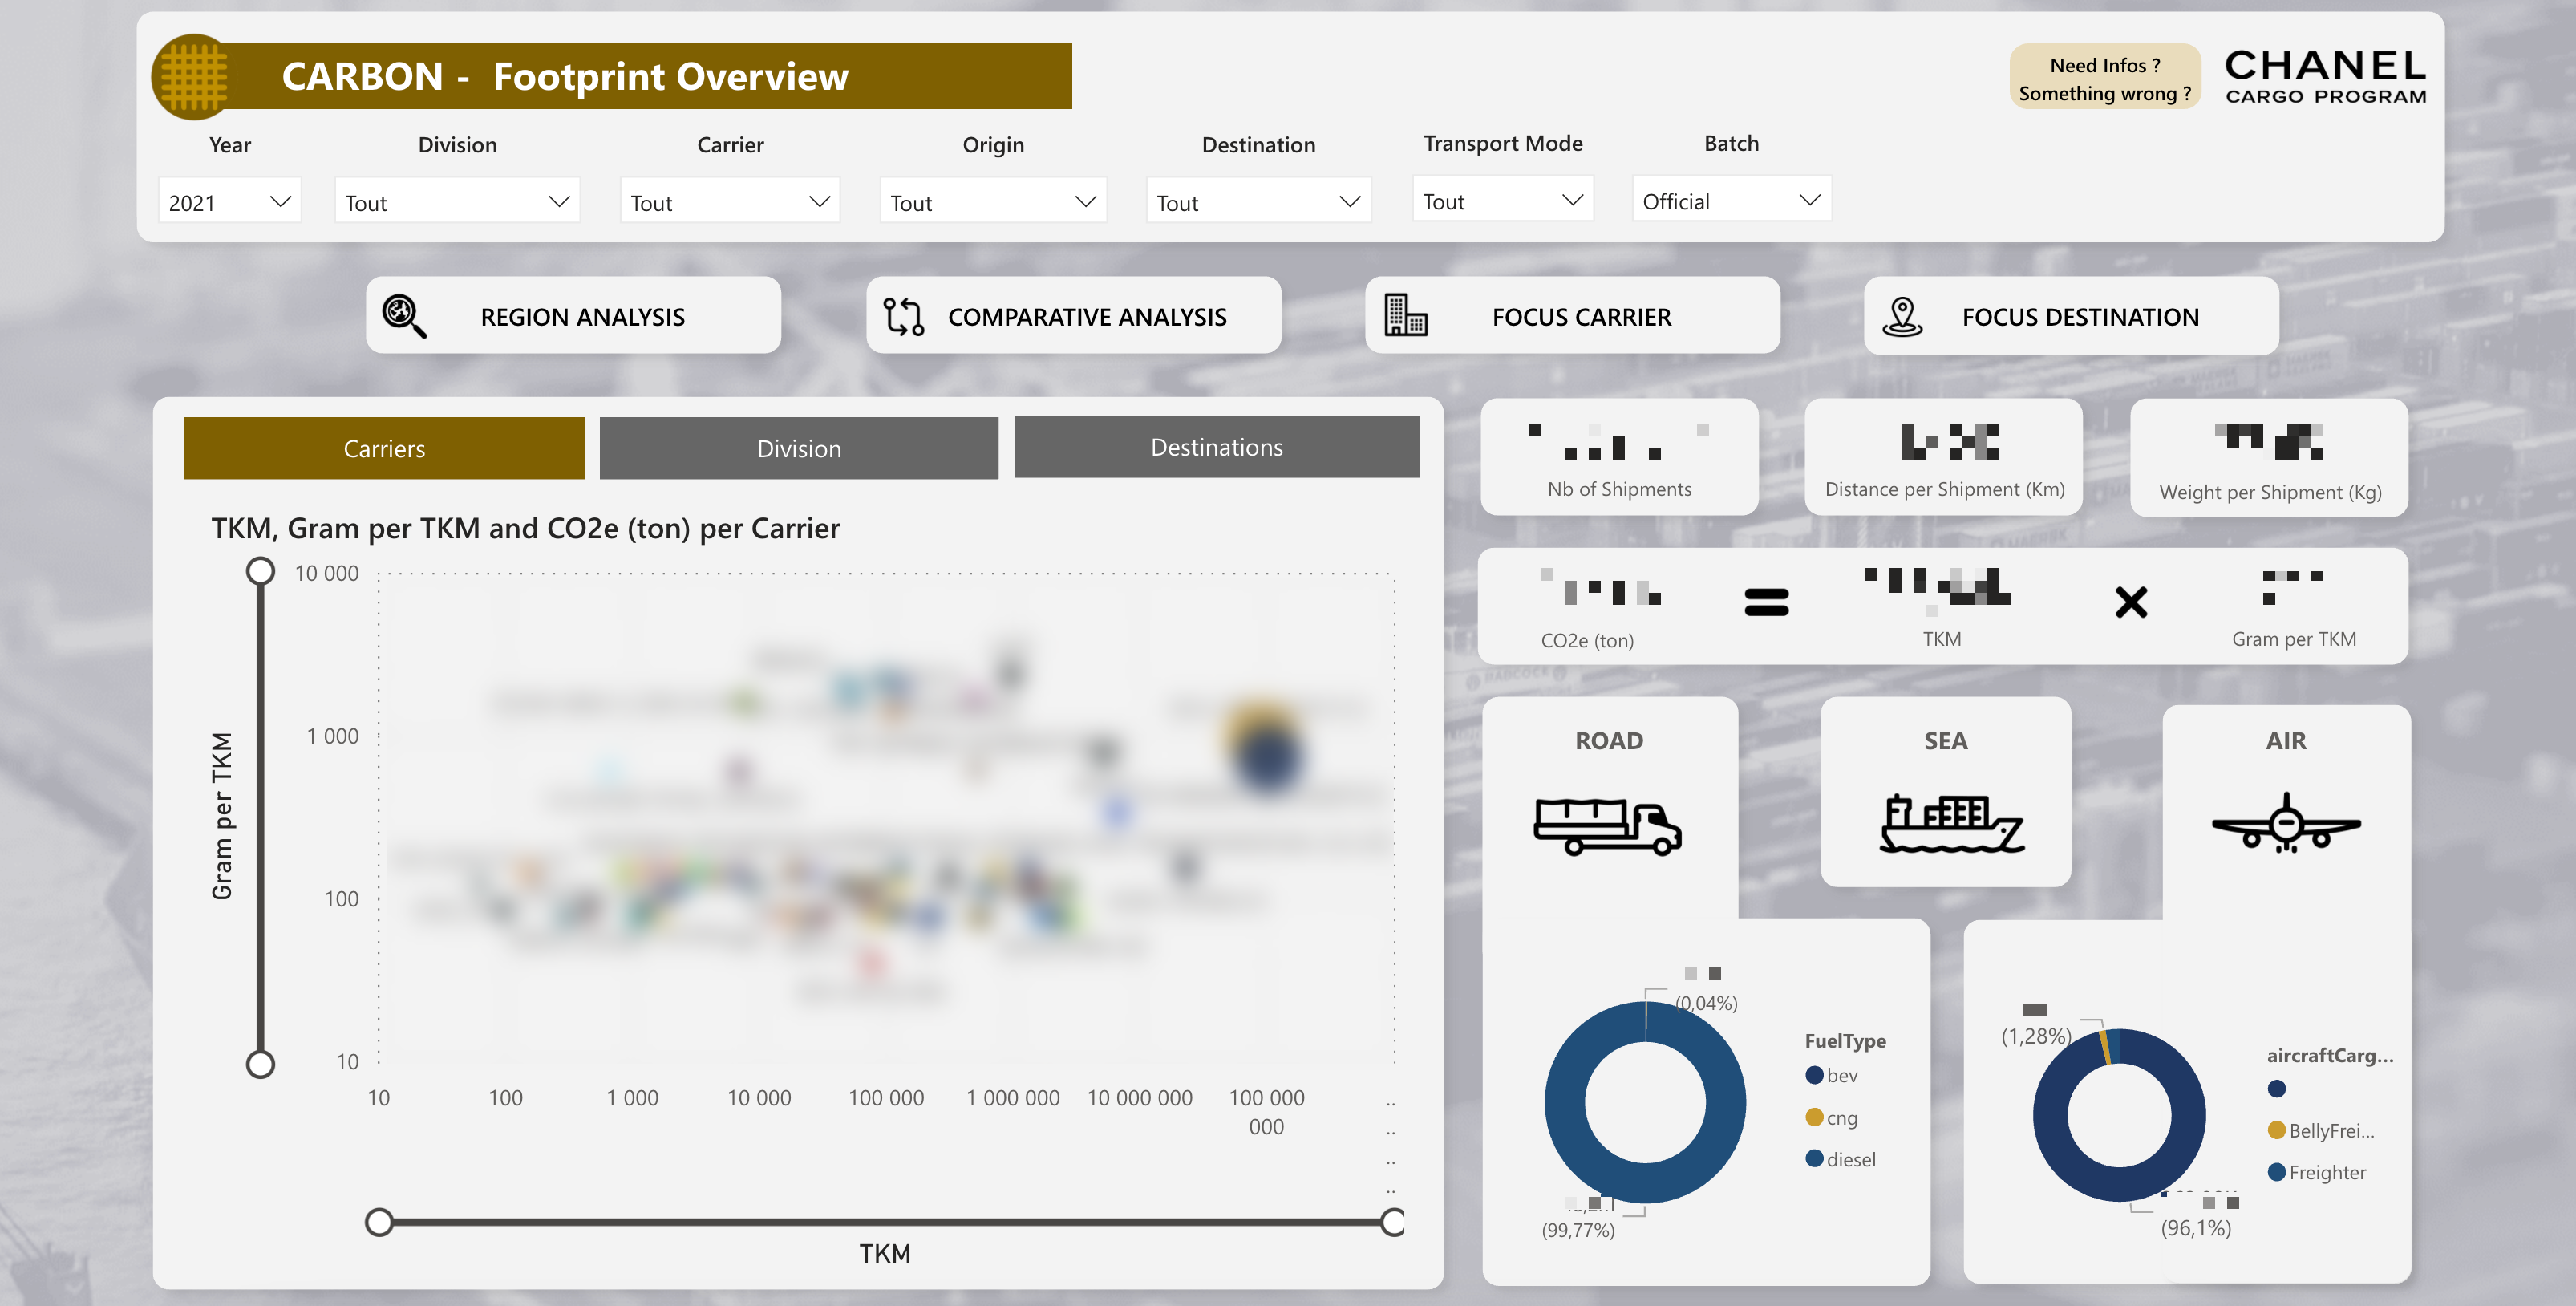Click the Comparative Analysis arrows icon
The width and height of the screenshot is (2576, 1306).
tap(903, 316)
